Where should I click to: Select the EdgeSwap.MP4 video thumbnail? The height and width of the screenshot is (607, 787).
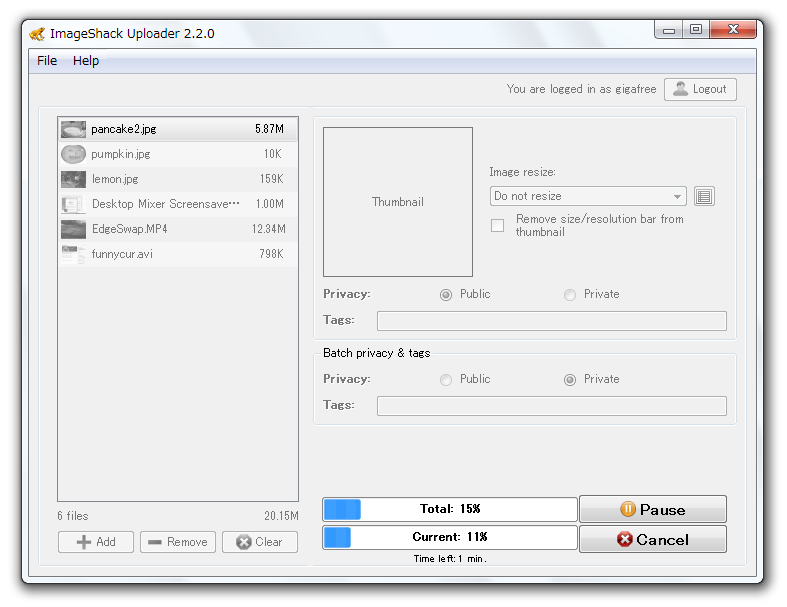[x=73, y=229]
